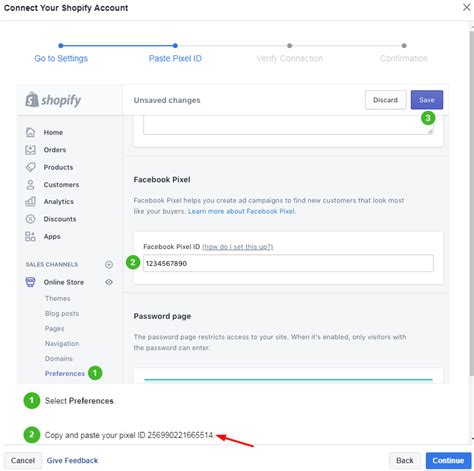Click the Facebook Pixel section heading
Screen dimensions: 474x471
point(162,179)
